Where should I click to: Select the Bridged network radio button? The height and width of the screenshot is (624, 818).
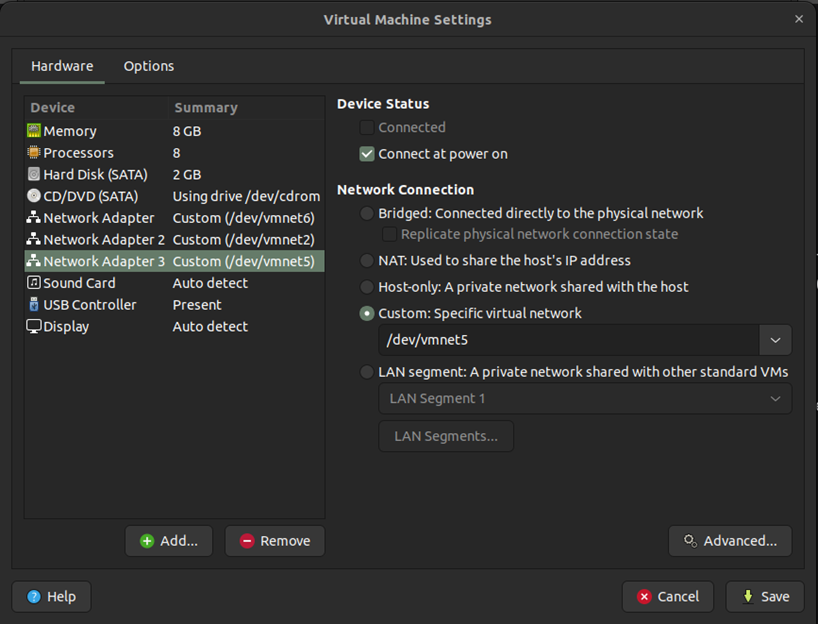pos(367,213)
